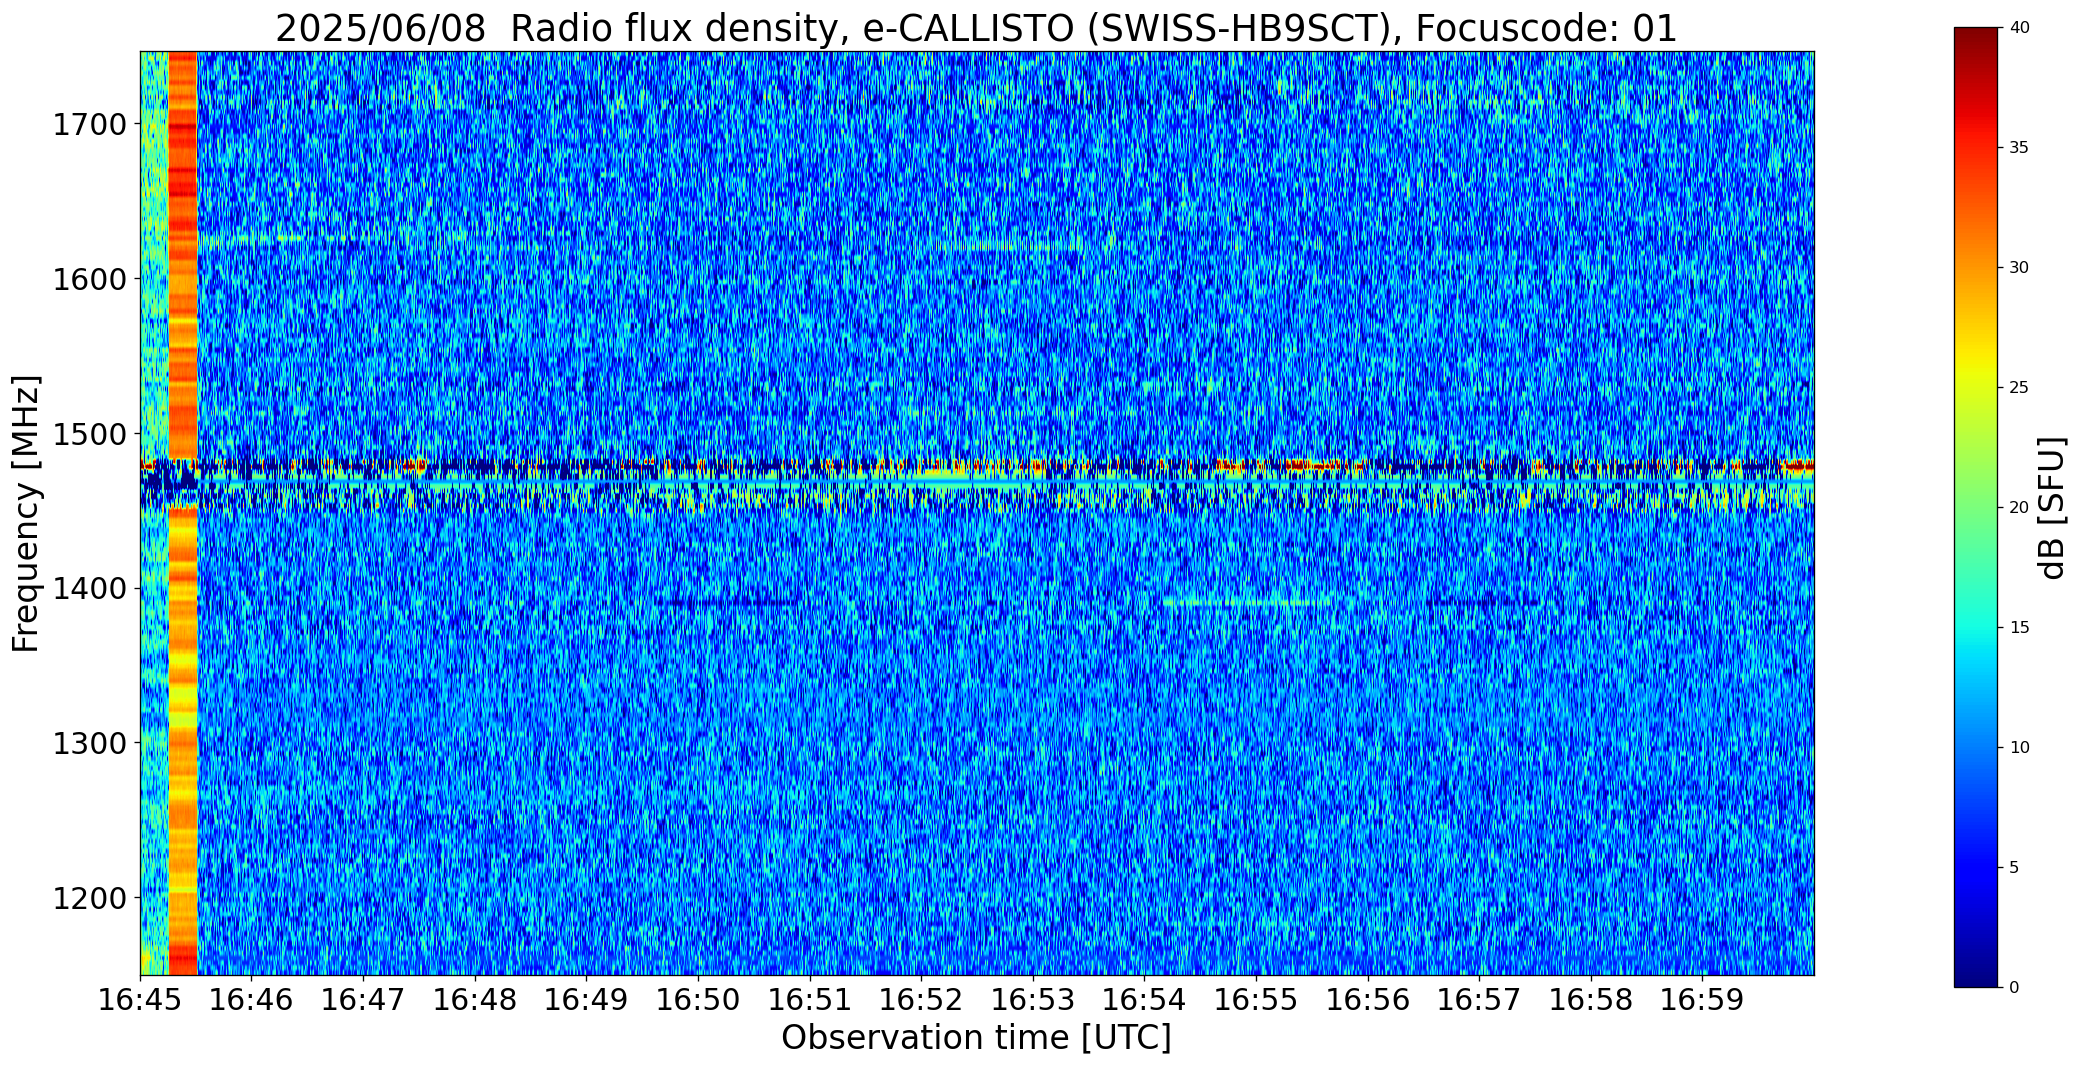Click the red-orange vertical burst band near 16:45
This screenshot has height=1067, width=2082.
coord(183,513)
